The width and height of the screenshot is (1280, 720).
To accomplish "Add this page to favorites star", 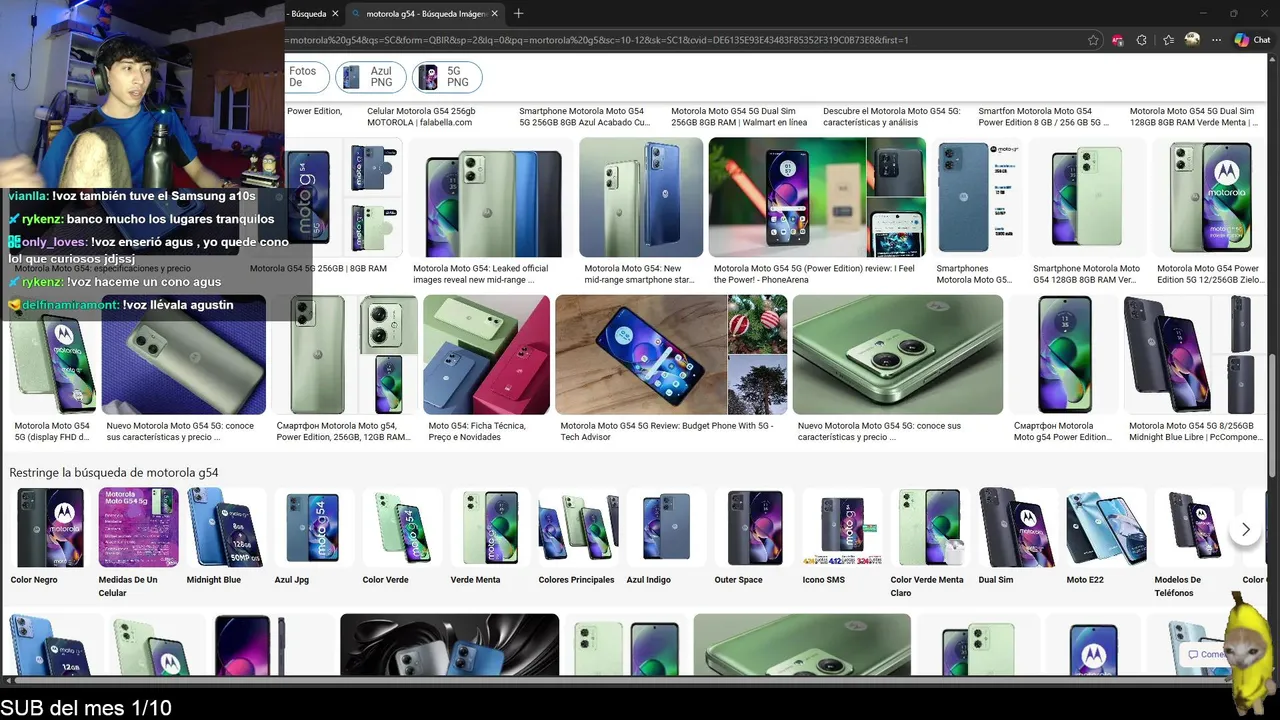I will 1094,40.
